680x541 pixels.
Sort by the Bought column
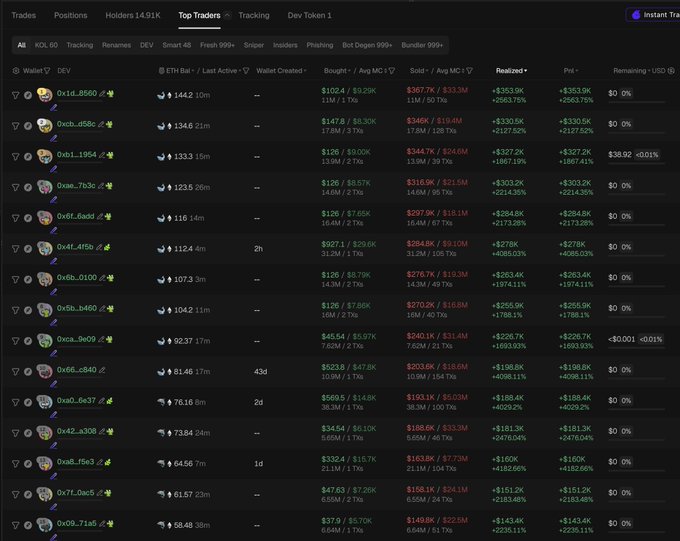pyautogui.click(x=337, y=71)
